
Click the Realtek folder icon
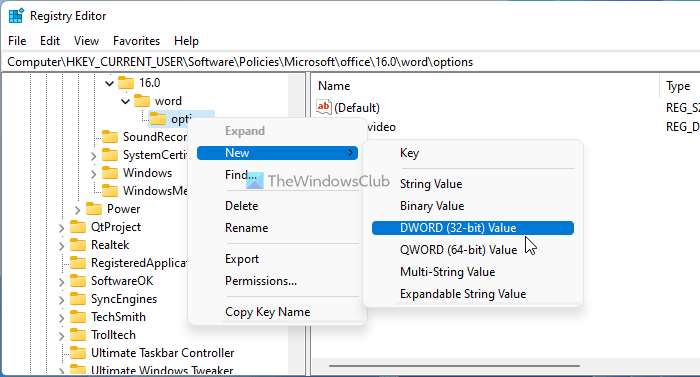(78, 245)
